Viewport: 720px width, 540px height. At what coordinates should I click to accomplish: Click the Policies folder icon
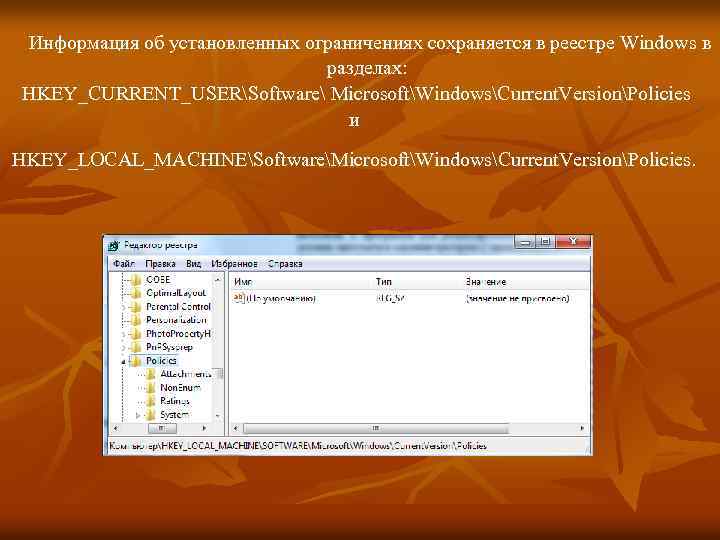[136, 361]
